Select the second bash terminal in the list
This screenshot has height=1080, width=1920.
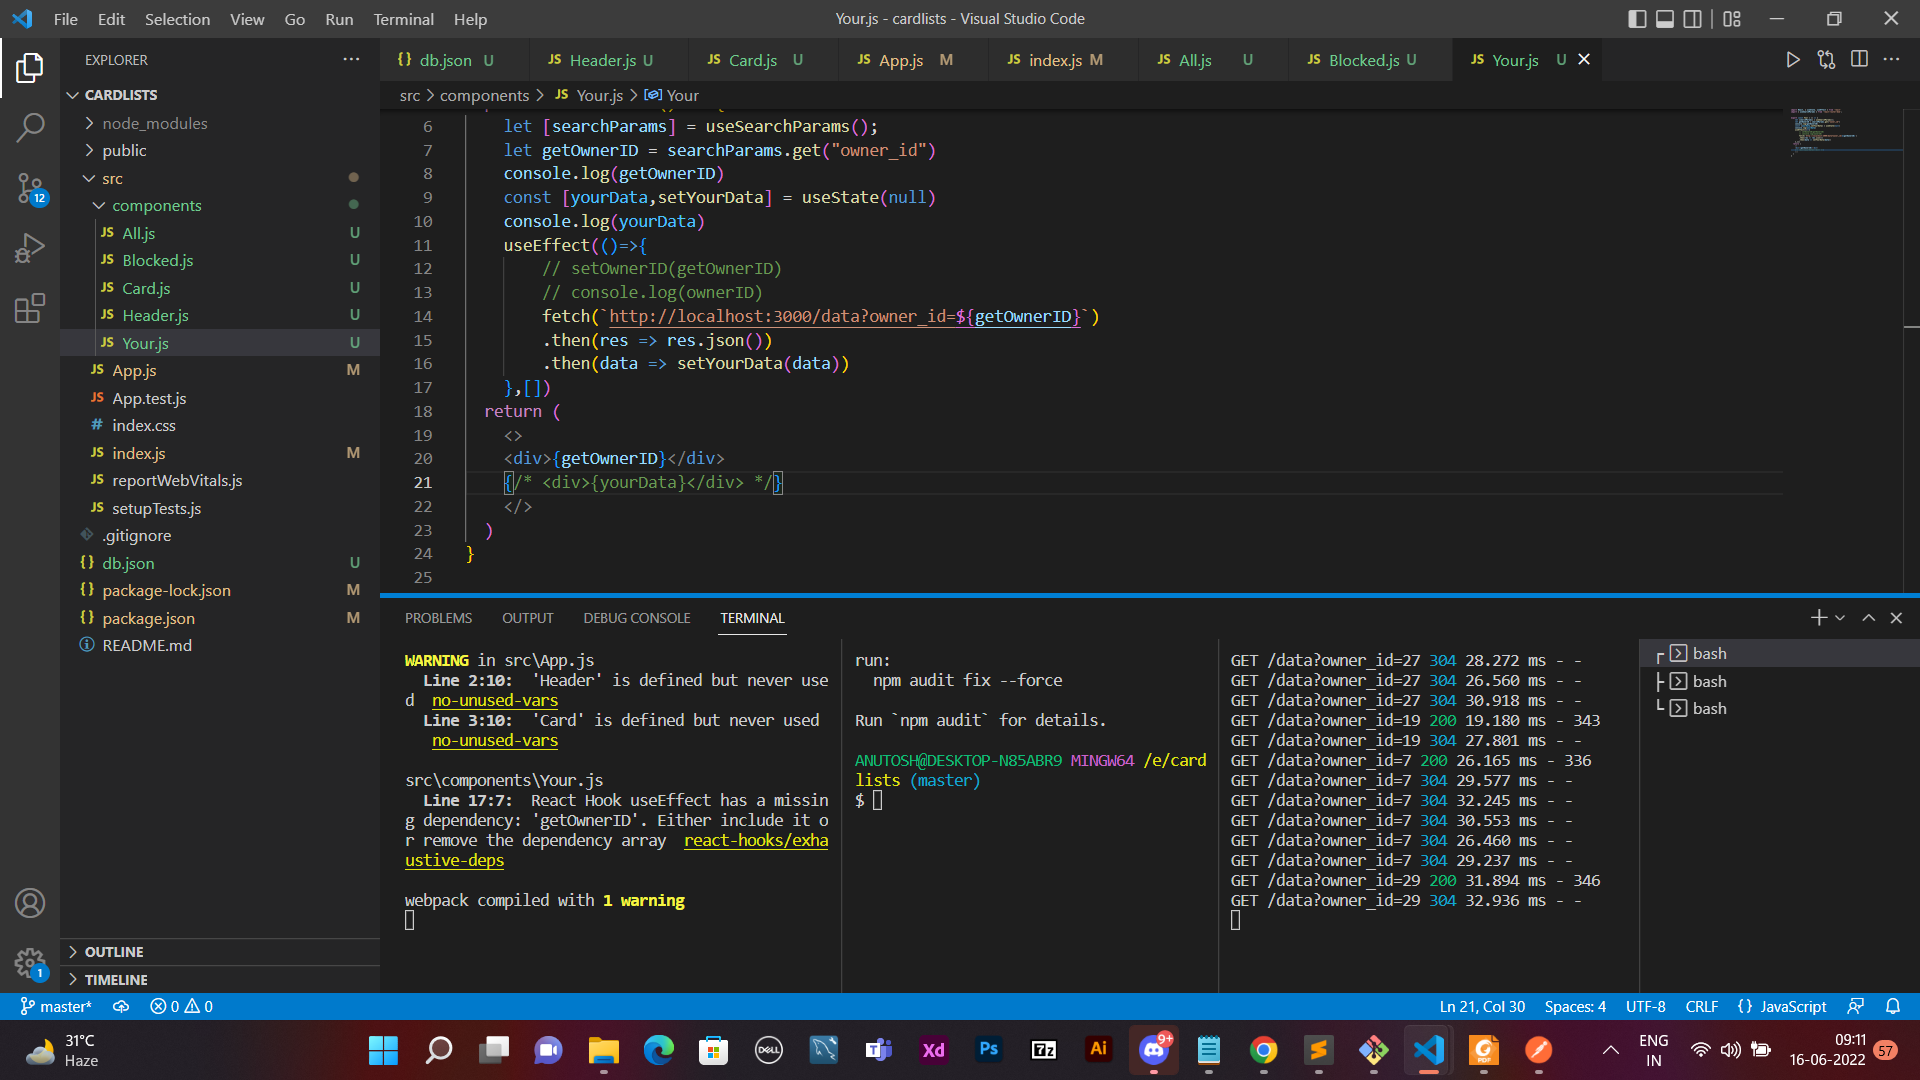(1708, 681)
